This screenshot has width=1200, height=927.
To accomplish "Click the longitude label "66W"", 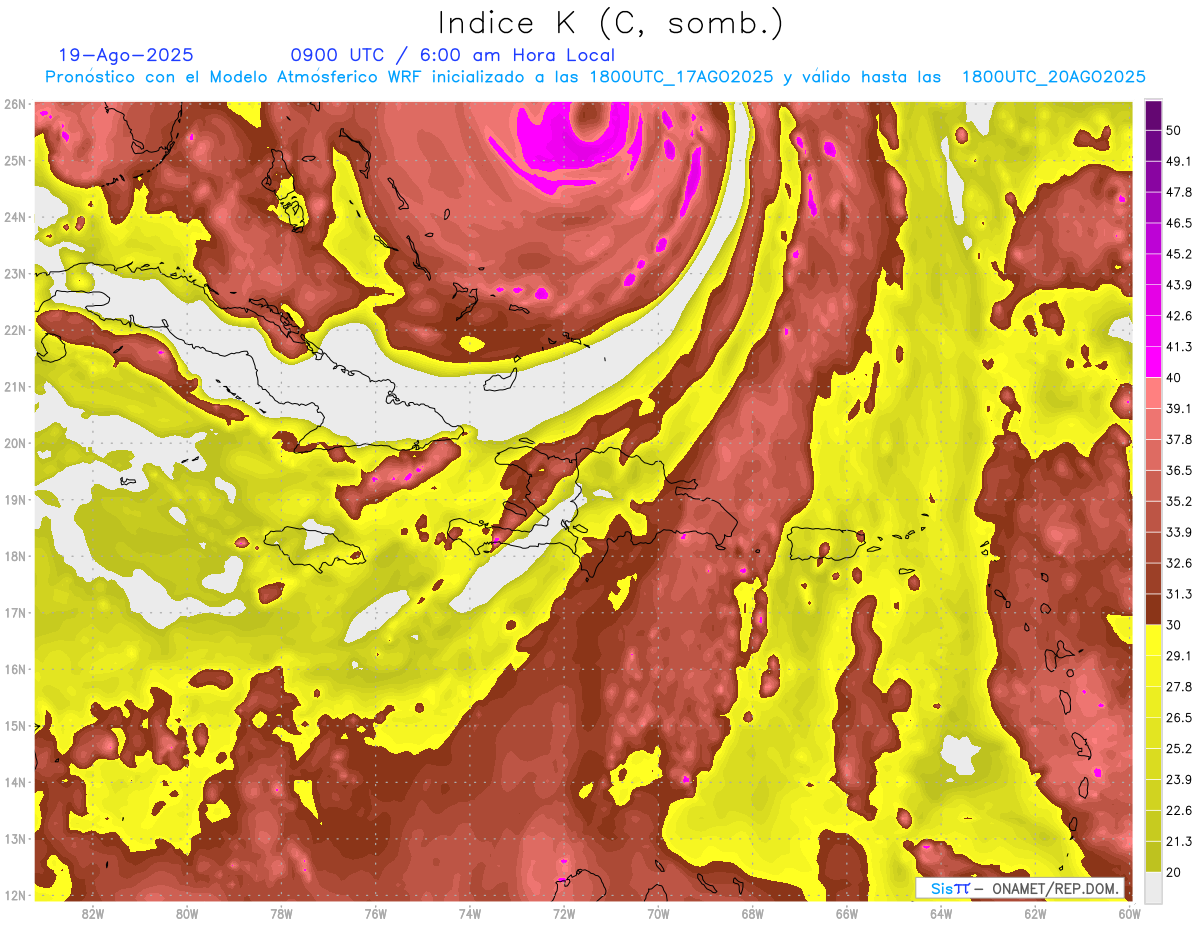I will click(x=847, y=914).
